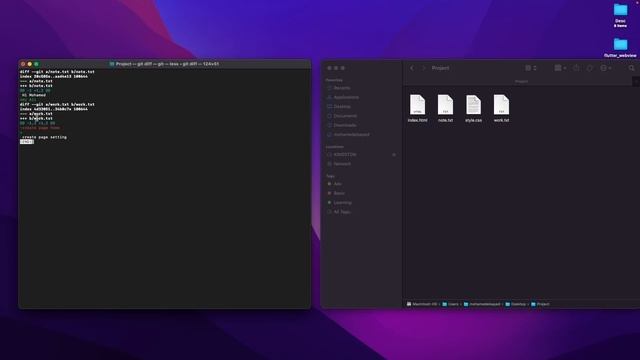Open the Finder view switcher control
This screenshot has height=360, width=640.
(531, 68)
